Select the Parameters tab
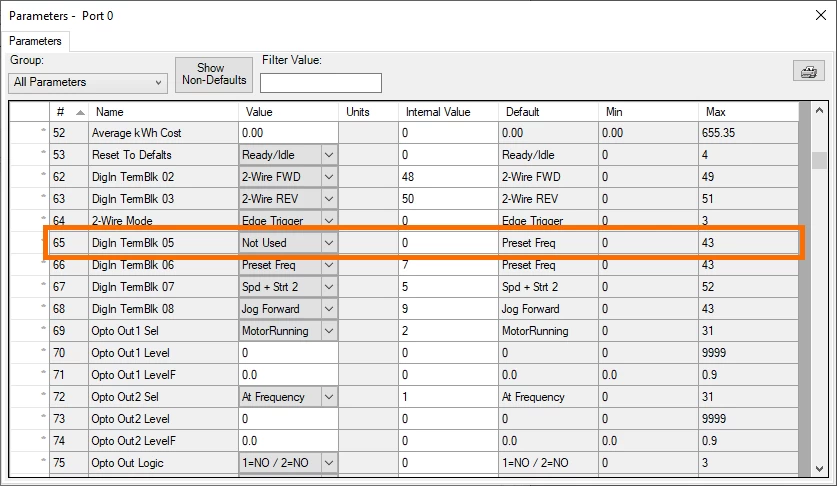 tap(35, 41)
